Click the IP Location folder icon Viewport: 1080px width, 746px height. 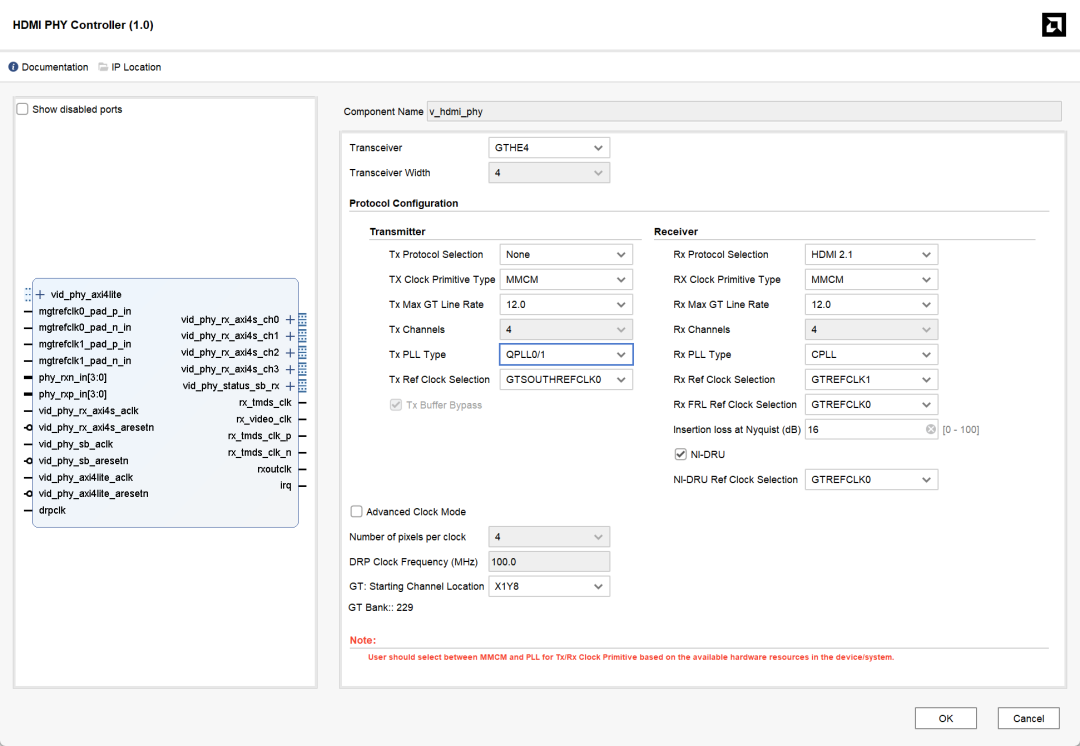pyautogui.click(x=103, y=67)
